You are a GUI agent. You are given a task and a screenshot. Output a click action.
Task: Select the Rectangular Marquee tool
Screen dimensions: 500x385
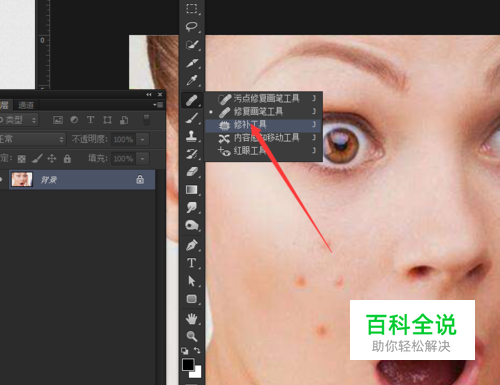(192, 8)
